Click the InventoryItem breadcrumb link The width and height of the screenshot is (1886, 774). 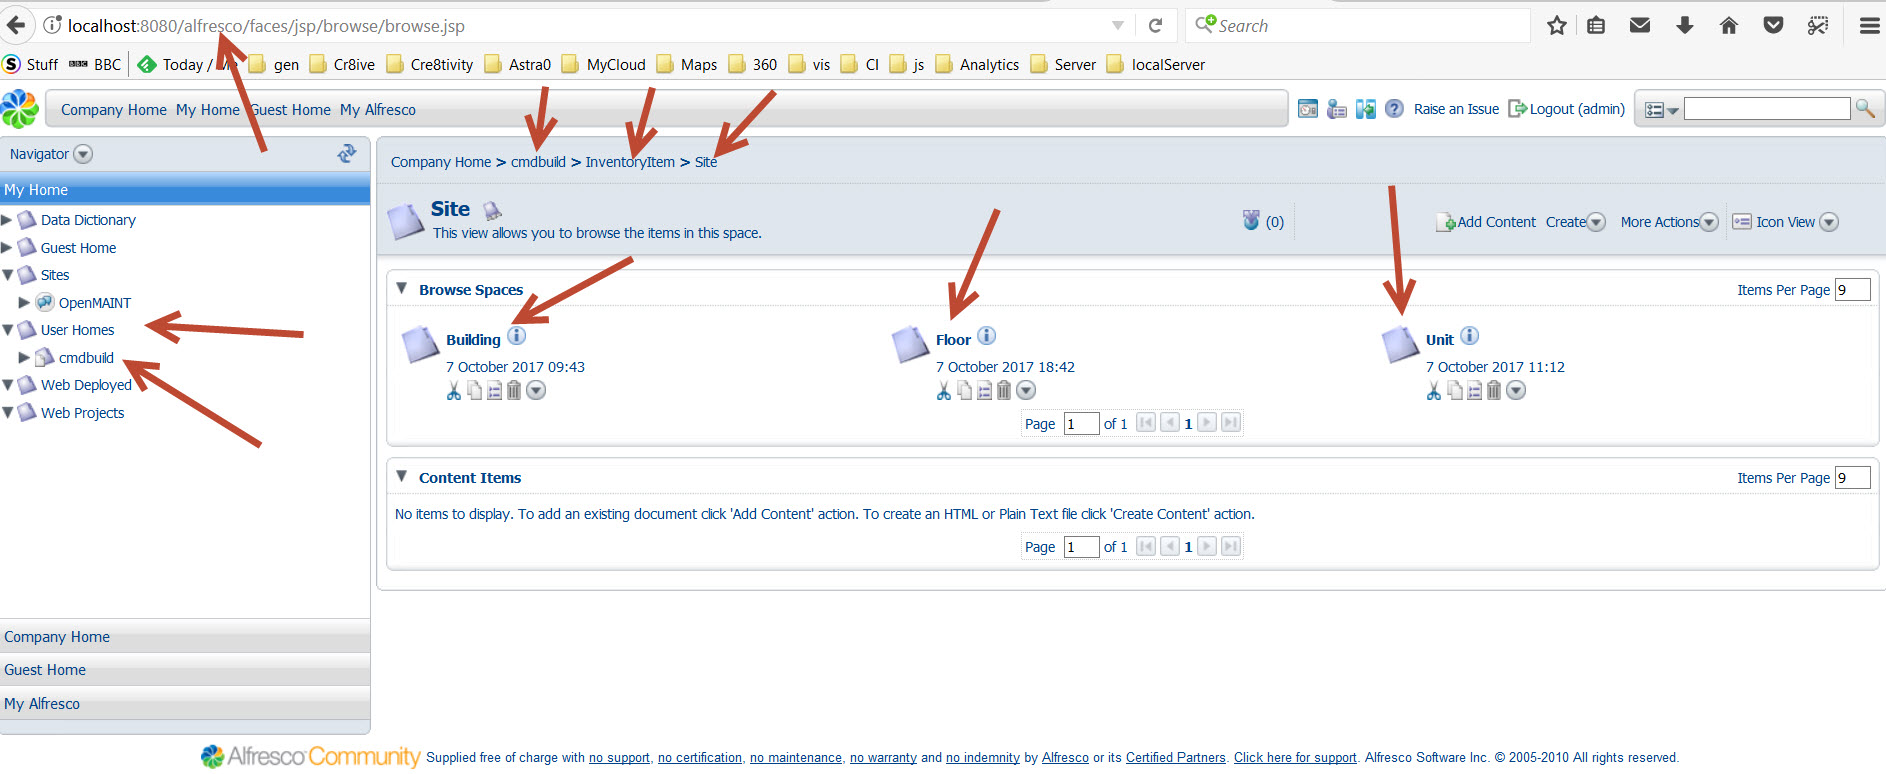(629, 162)
